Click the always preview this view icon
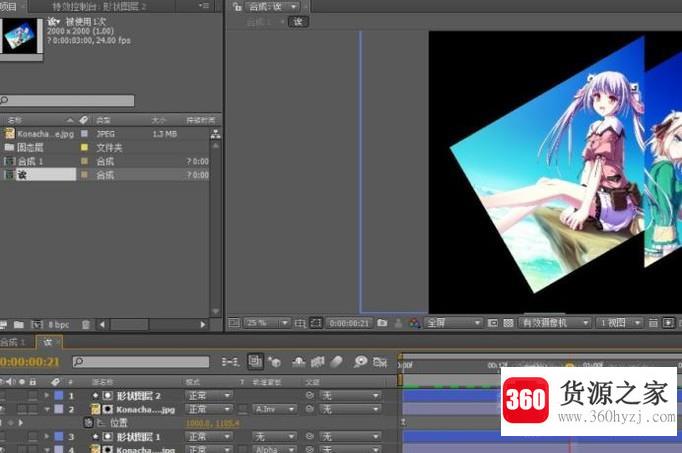Screen dimensions: 682x453 pyautogui.click(x=234, y=323)
